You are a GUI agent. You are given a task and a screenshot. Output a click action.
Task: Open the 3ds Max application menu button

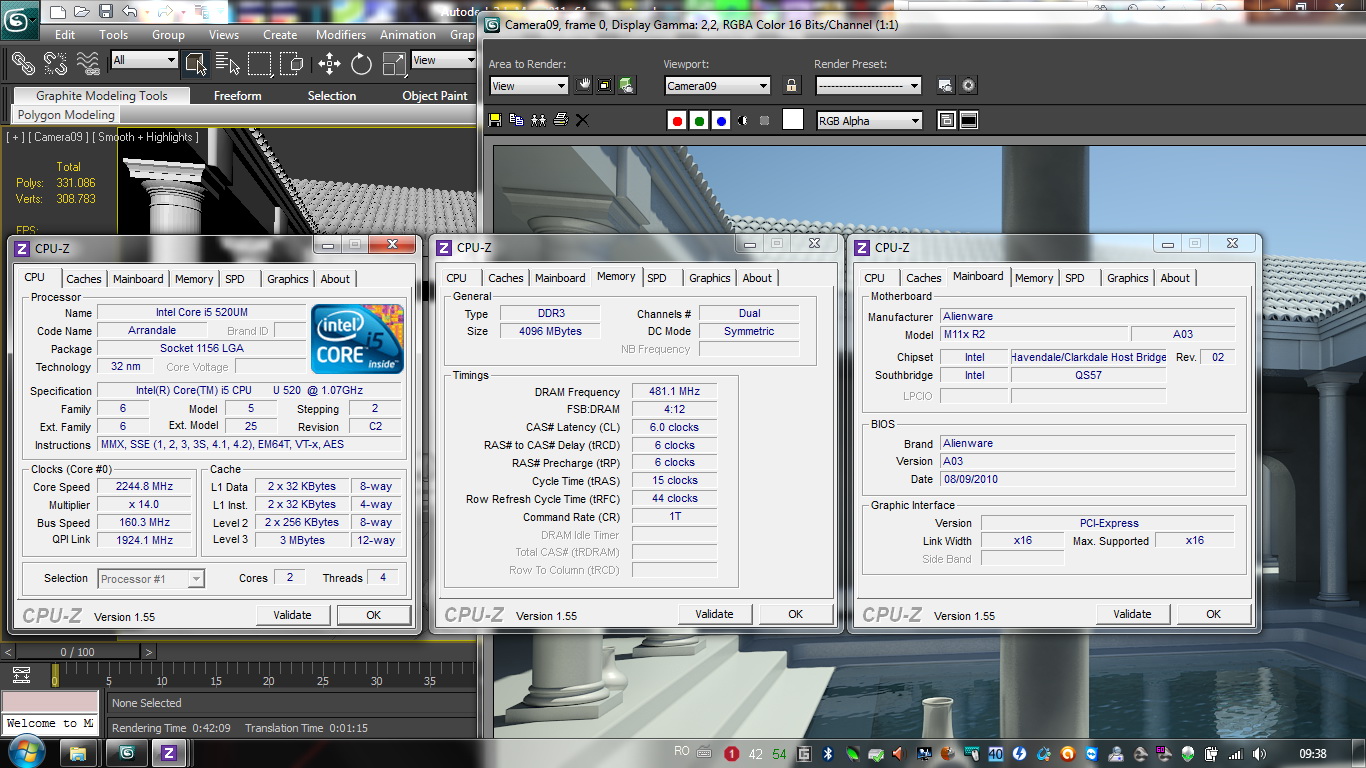click(x=20, y=20)
